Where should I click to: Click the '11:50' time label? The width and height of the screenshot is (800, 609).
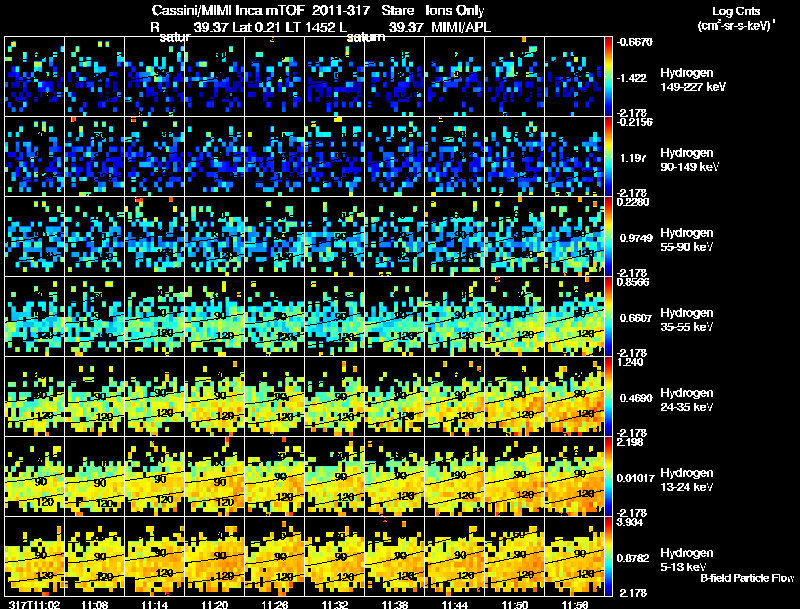click(514, 604)
